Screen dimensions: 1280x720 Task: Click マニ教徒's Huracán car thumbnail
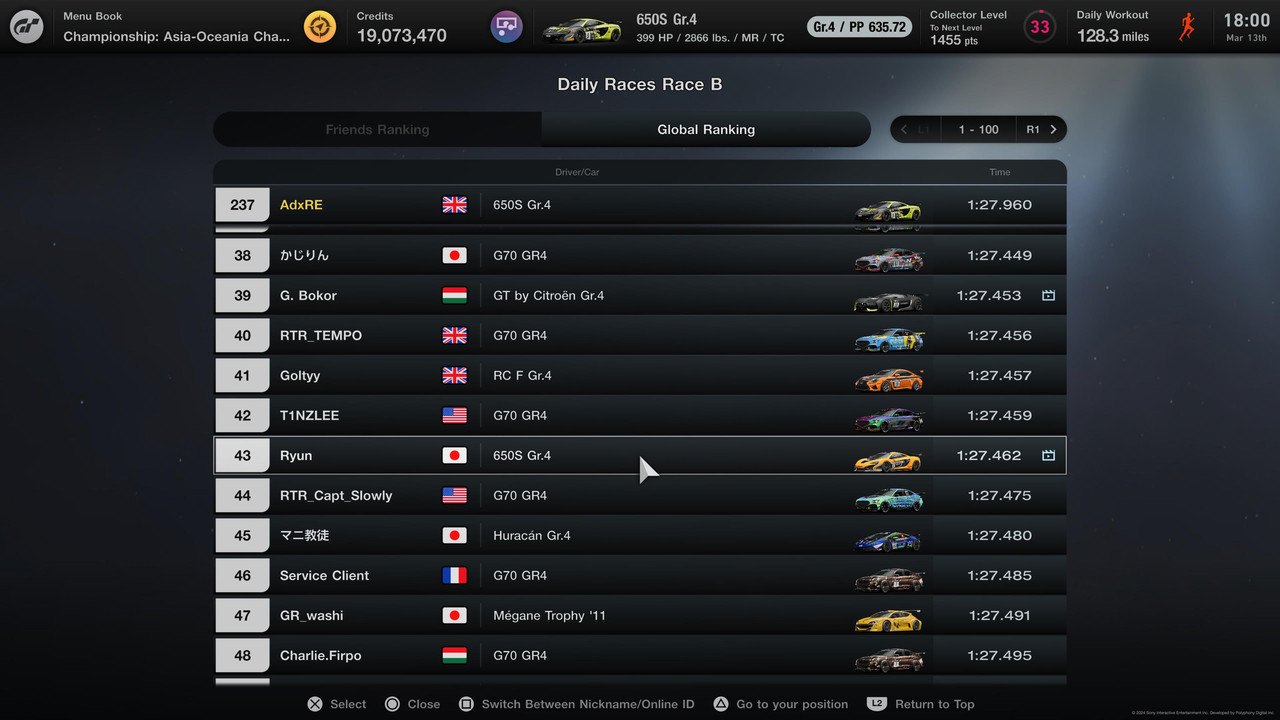[x=888, y=539]
